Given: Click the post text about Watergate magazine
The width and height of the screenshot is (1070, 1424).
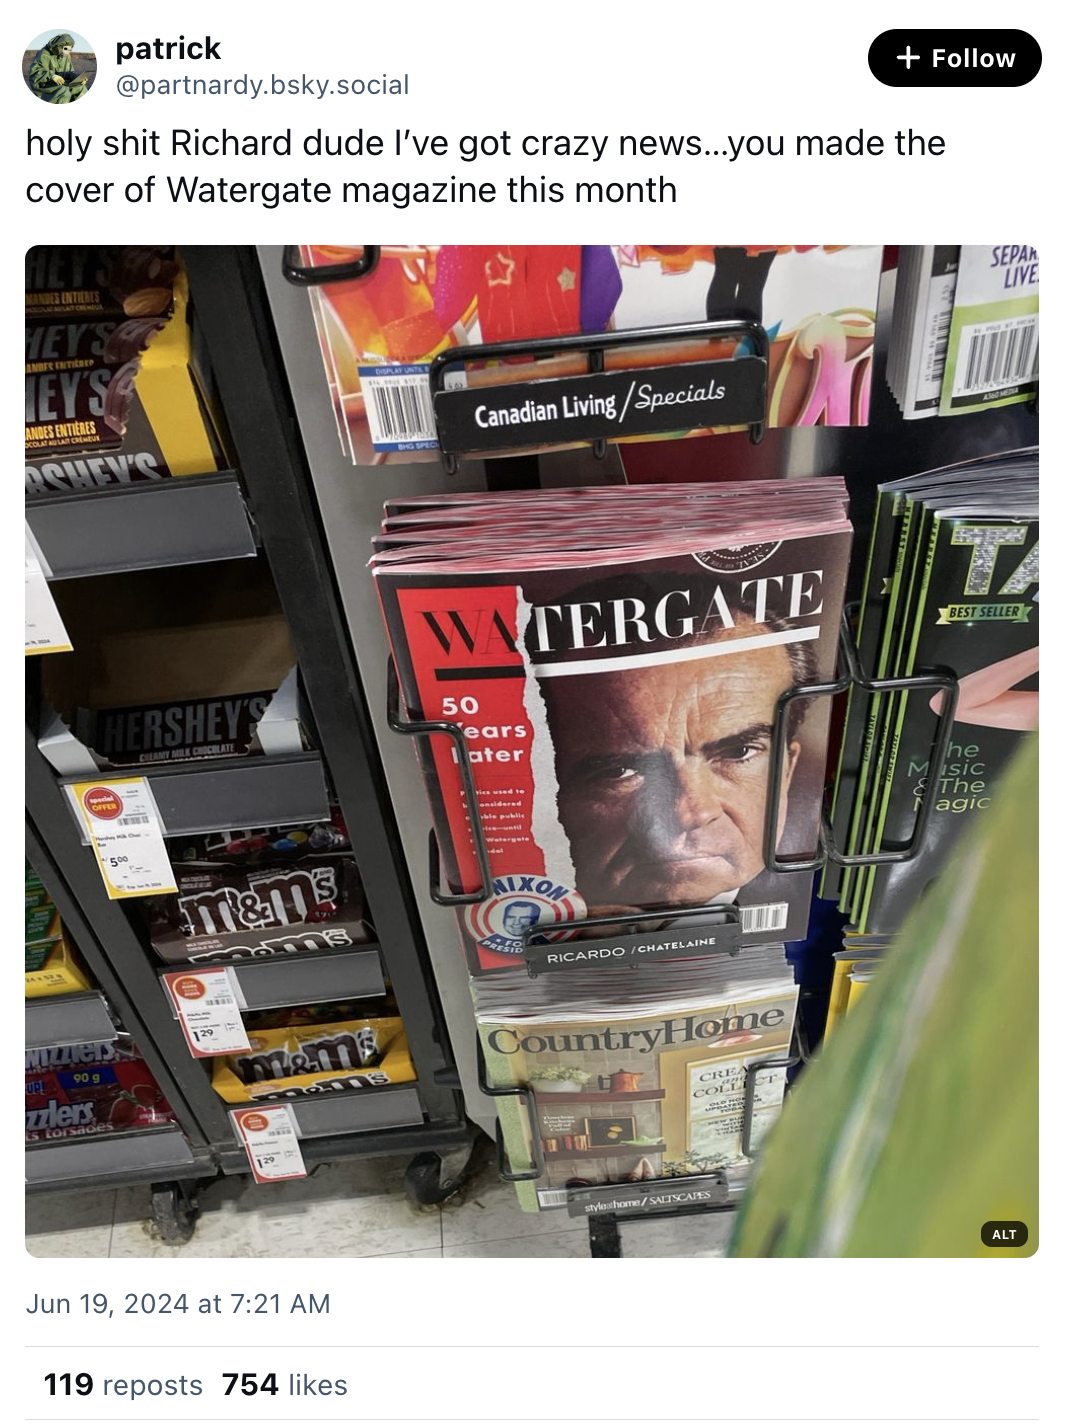Looking at the screenshot, I should [485, 166].
